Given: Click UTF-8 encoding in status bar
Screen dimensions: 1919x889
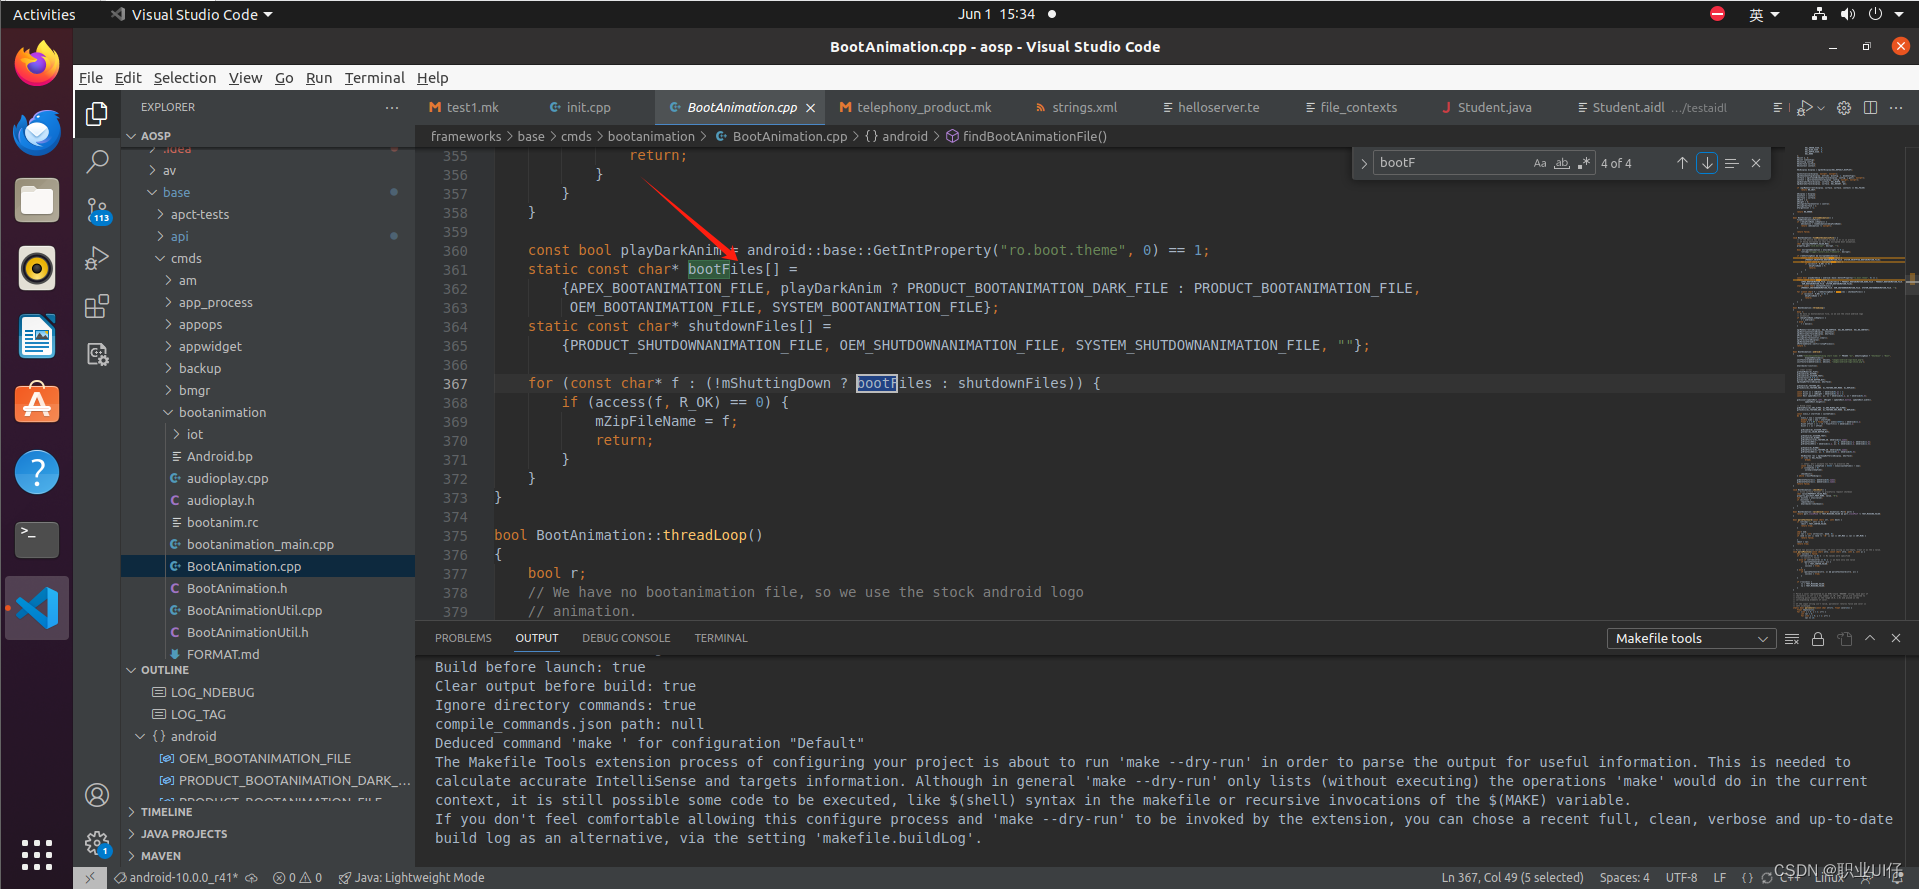Looking at the screenshot, I should (1681, 878).
